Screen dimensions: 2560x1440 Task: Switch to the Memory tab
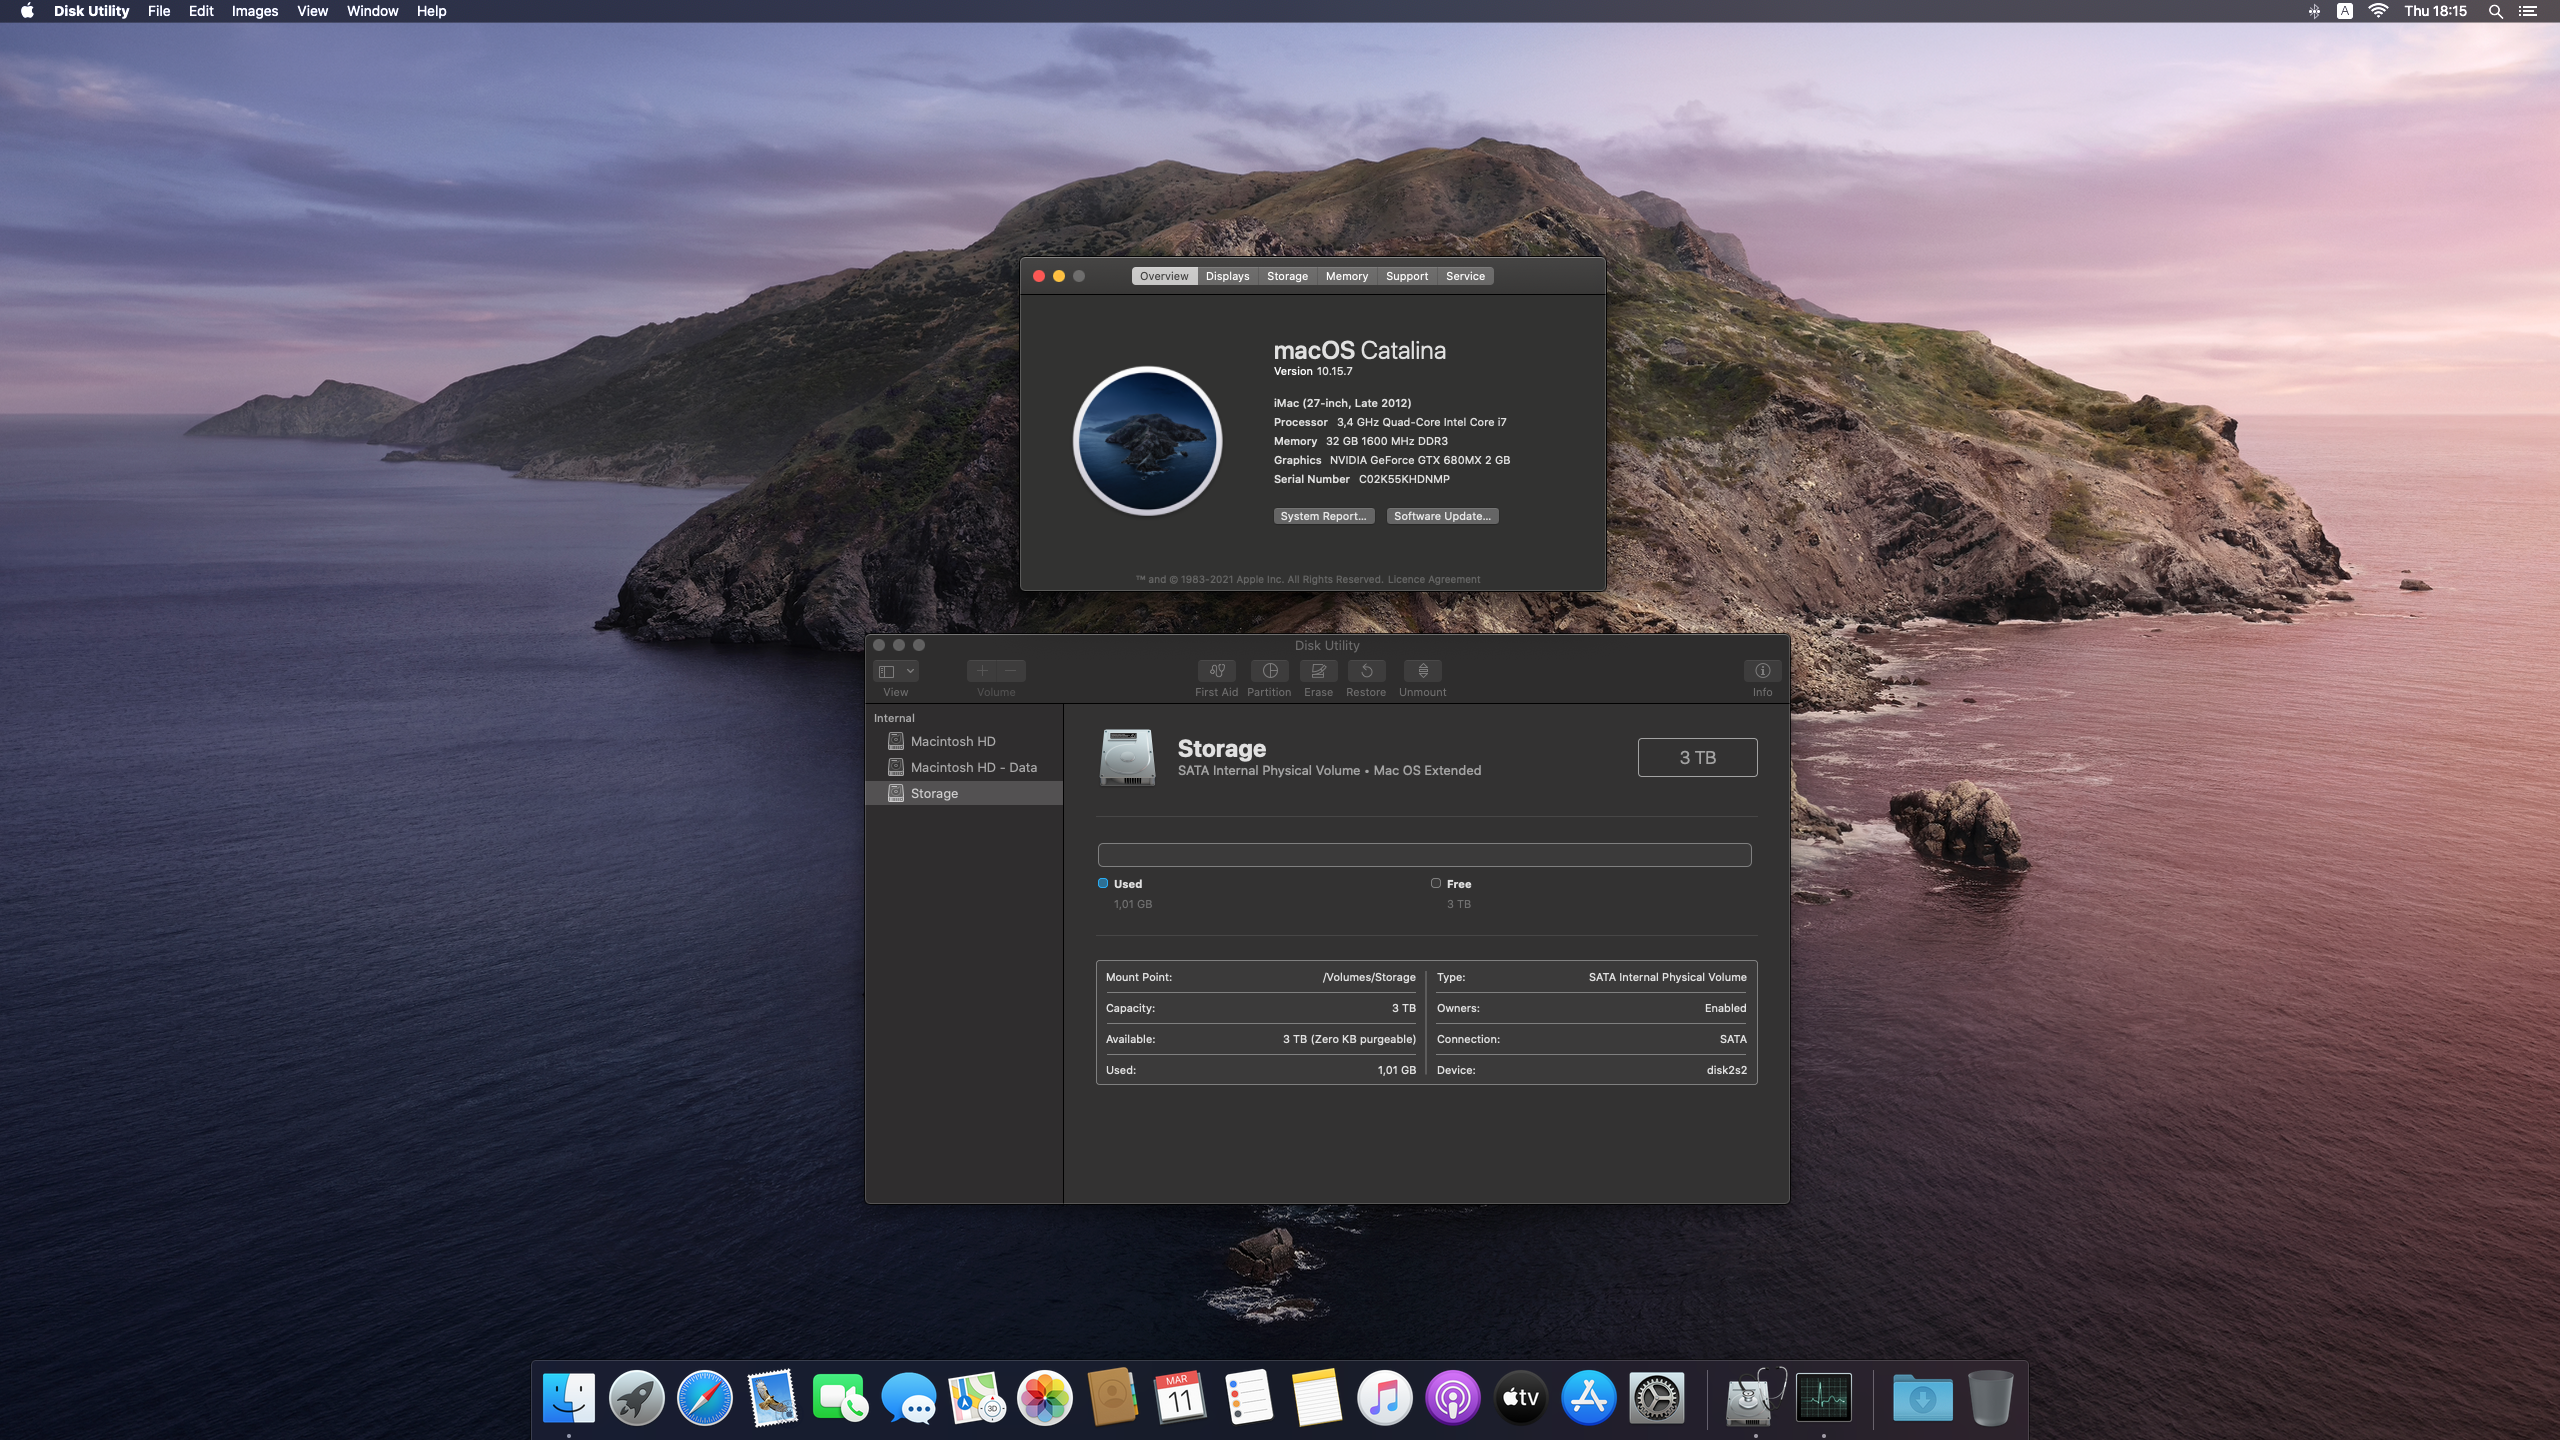tap(1346, 276)
